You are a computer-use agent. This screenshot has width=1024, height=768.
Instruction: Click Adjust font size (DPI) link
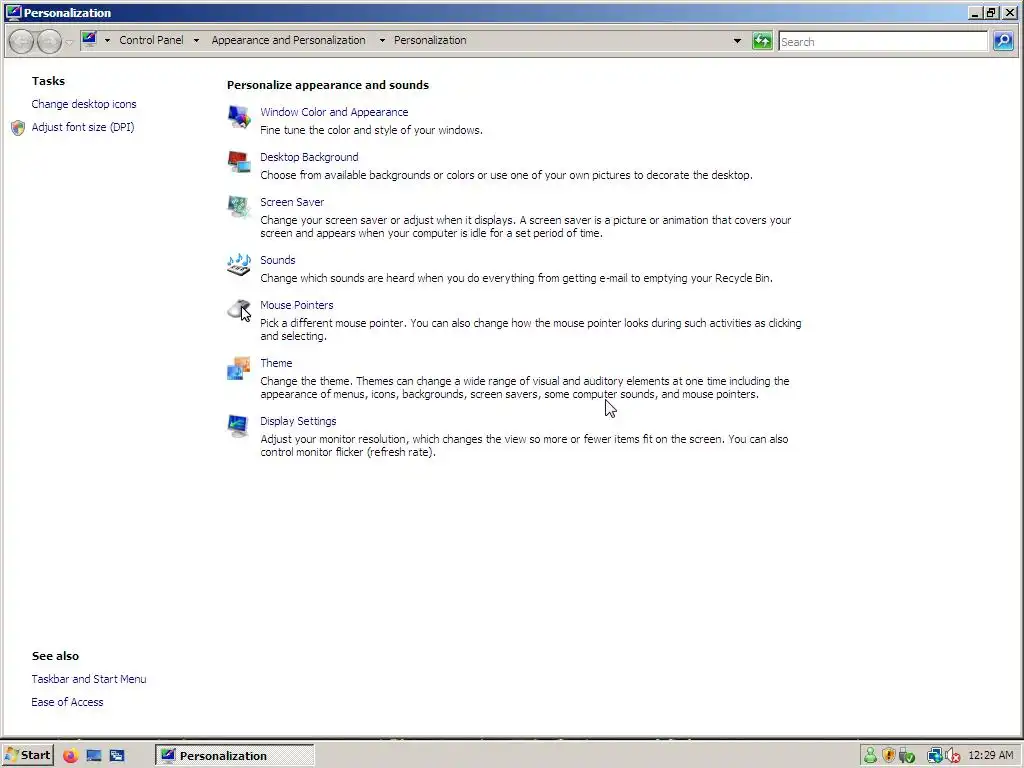coord(83,127)
